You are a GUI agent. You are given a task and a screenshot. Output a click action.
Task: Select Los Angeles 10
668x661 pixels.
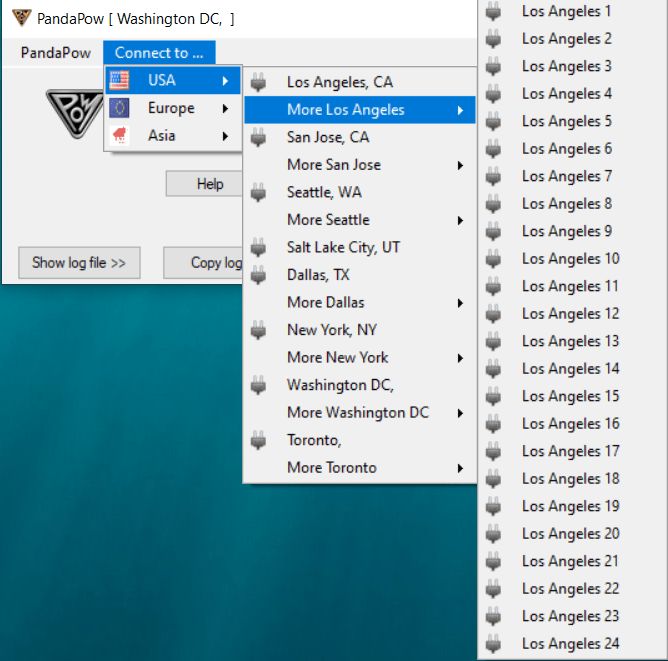coord(572,259)
